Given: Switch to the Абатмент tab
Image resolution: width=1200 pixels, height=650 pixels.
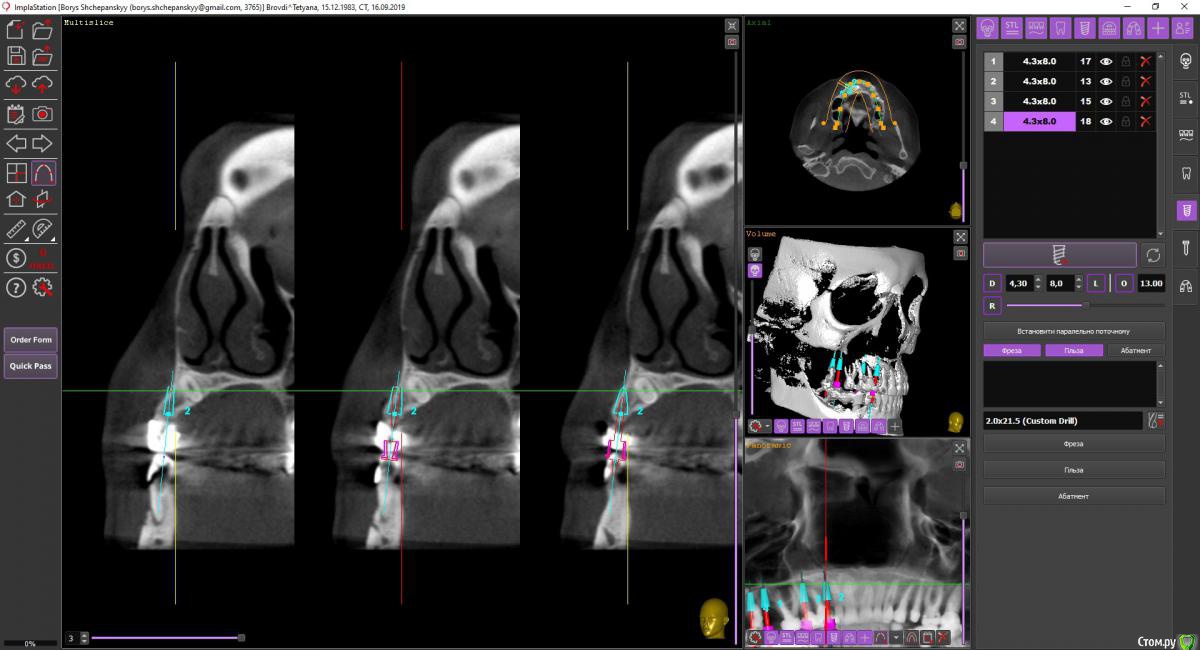Looking at the screenshot, I should tap(1136, 351).
